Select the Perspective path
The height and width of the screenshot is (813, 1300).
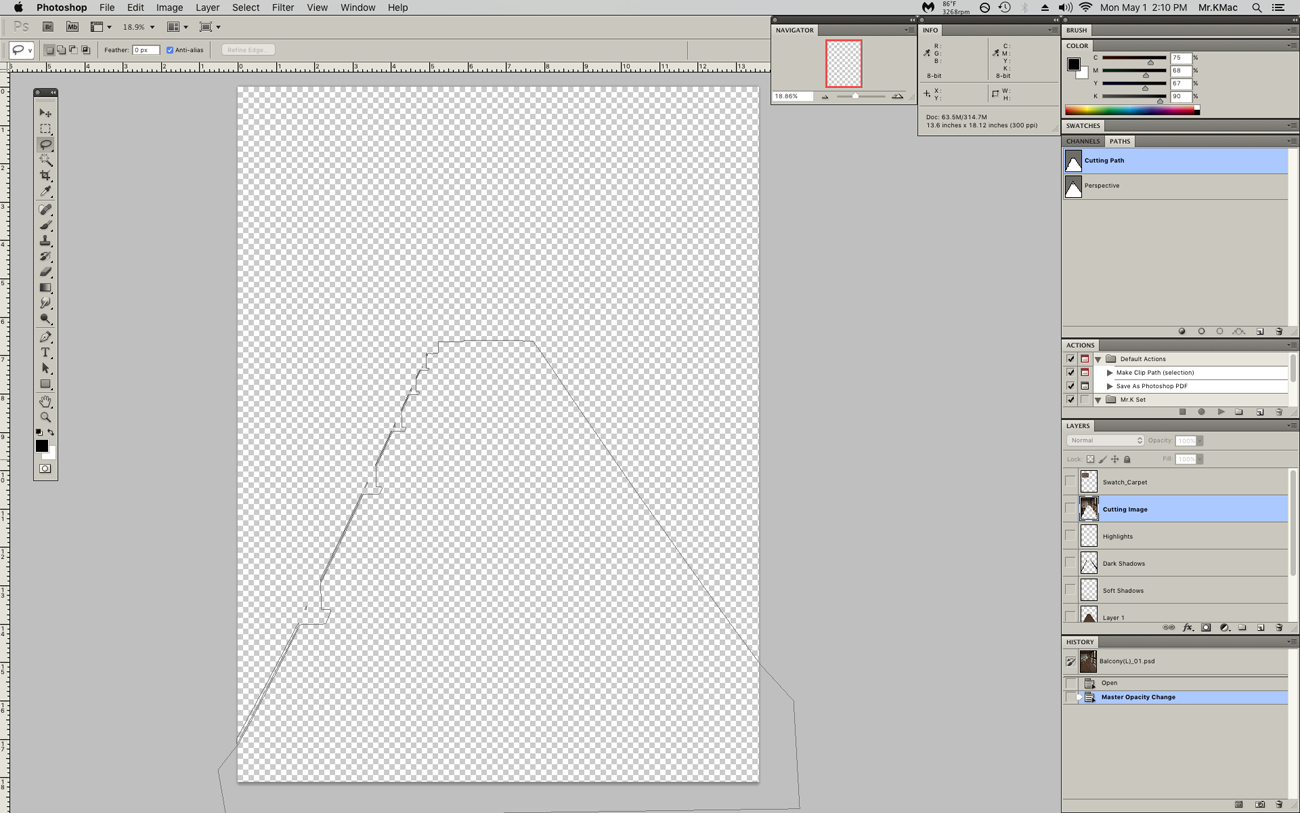(x=1102, y=186)
